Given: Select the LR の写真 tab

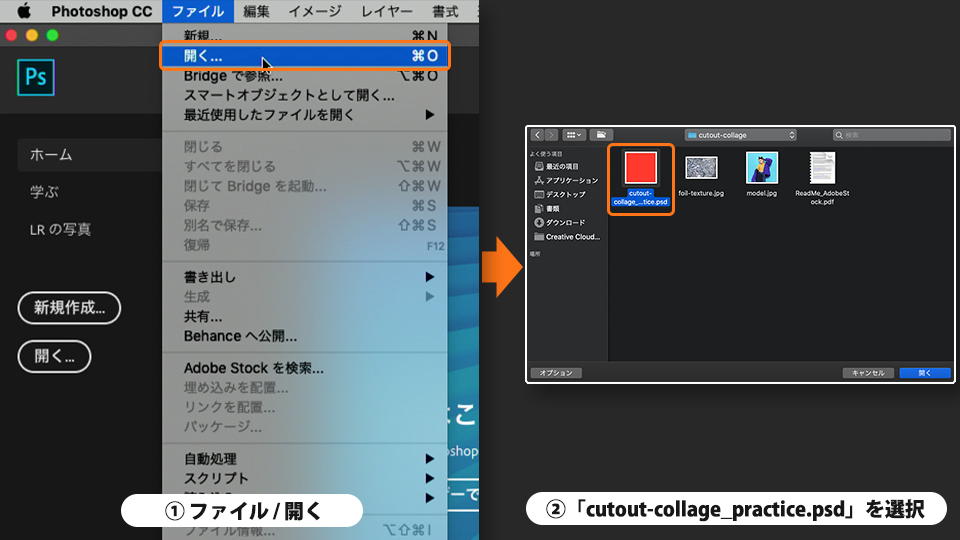Looking at the screenshot, I should 60,230.
